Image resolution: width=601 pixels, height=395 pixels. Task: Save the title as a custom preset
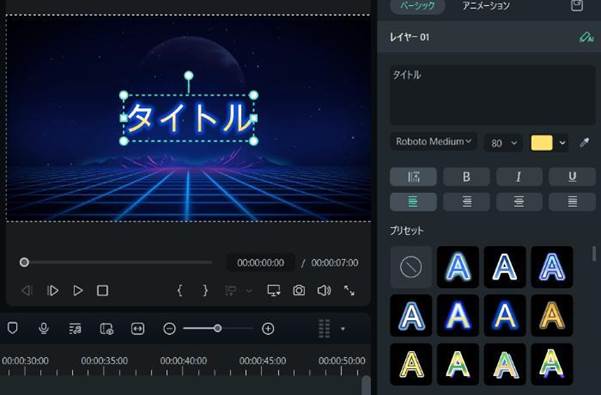(x=577, y=5)
